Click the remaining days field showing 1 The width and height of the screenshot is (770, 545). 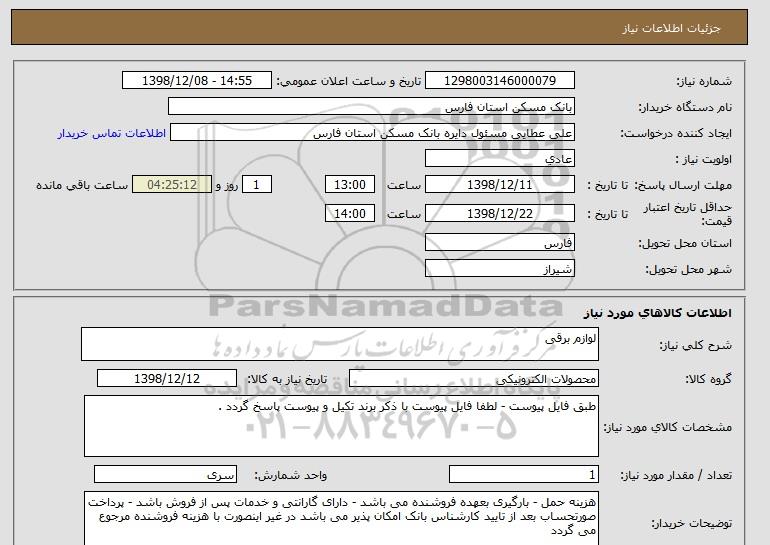click(x=256, y=185)
